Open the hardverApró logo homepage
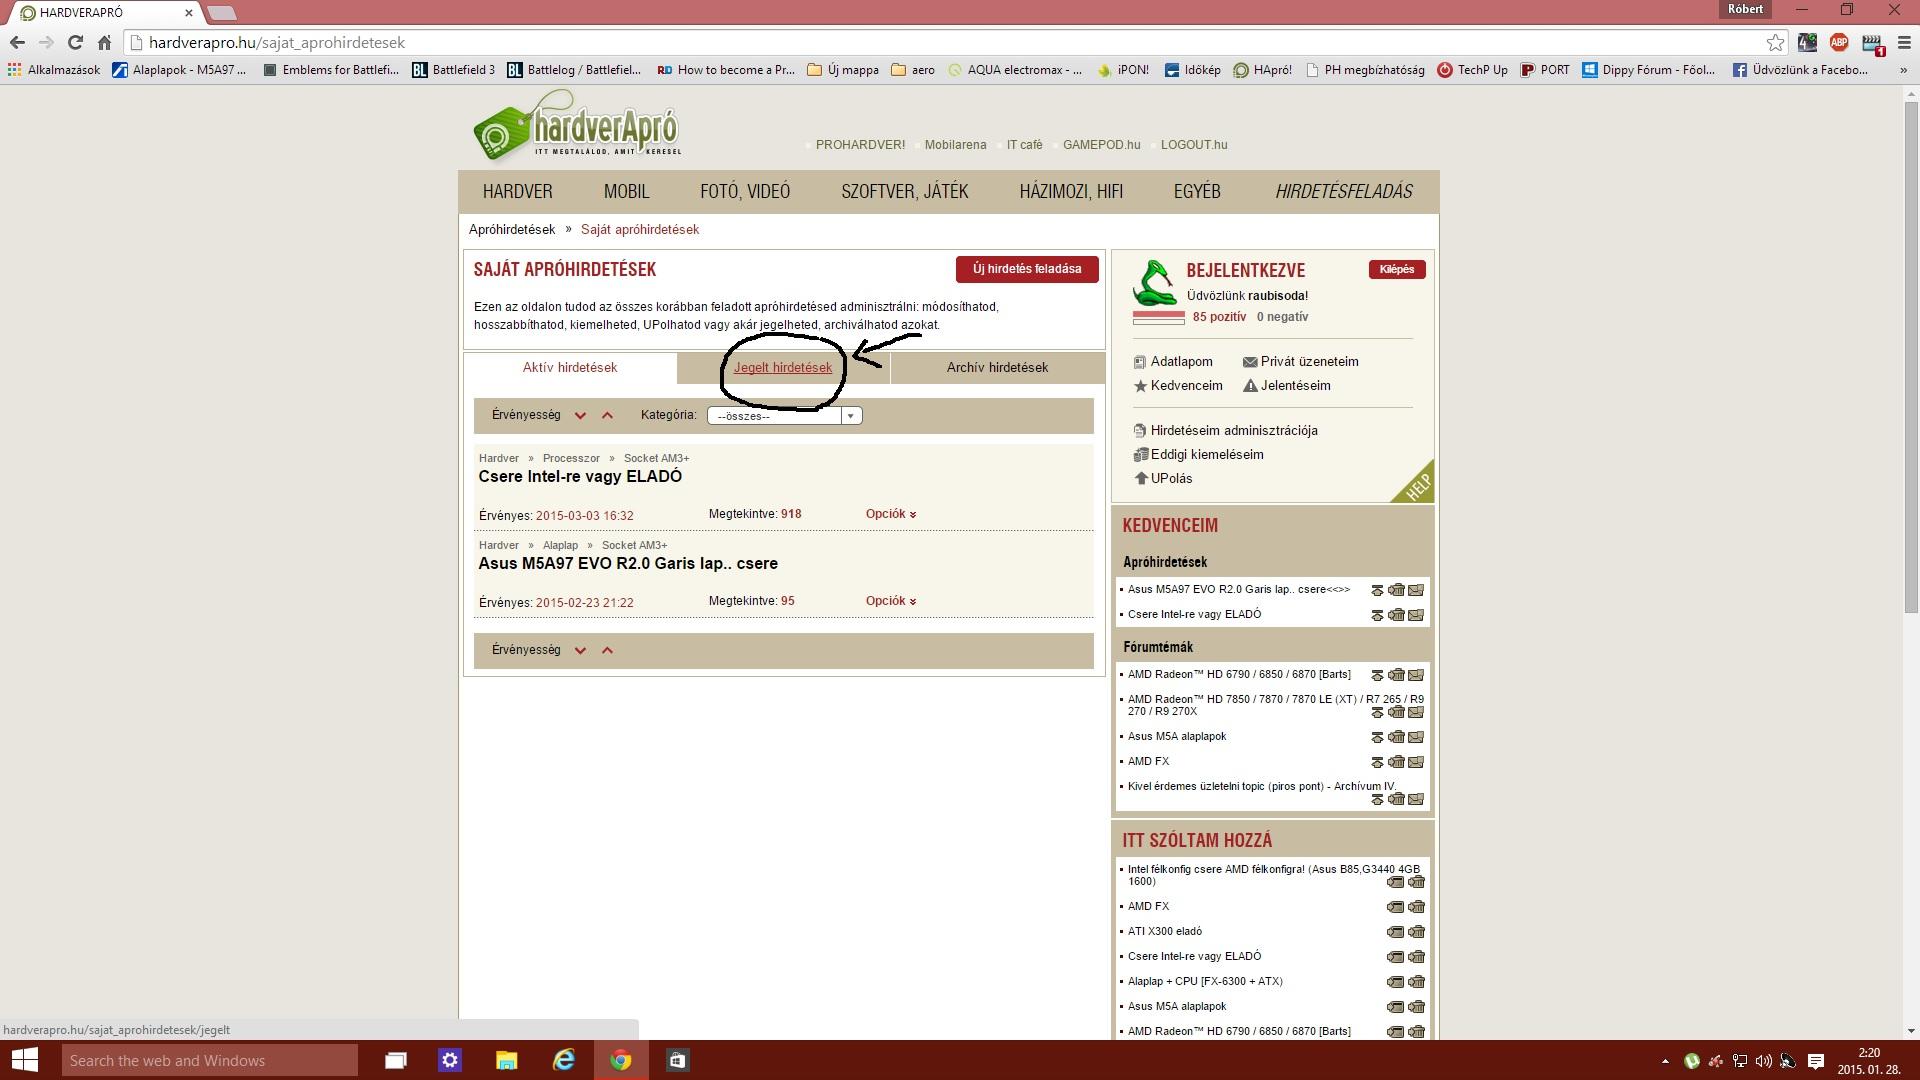 (577, 128)
